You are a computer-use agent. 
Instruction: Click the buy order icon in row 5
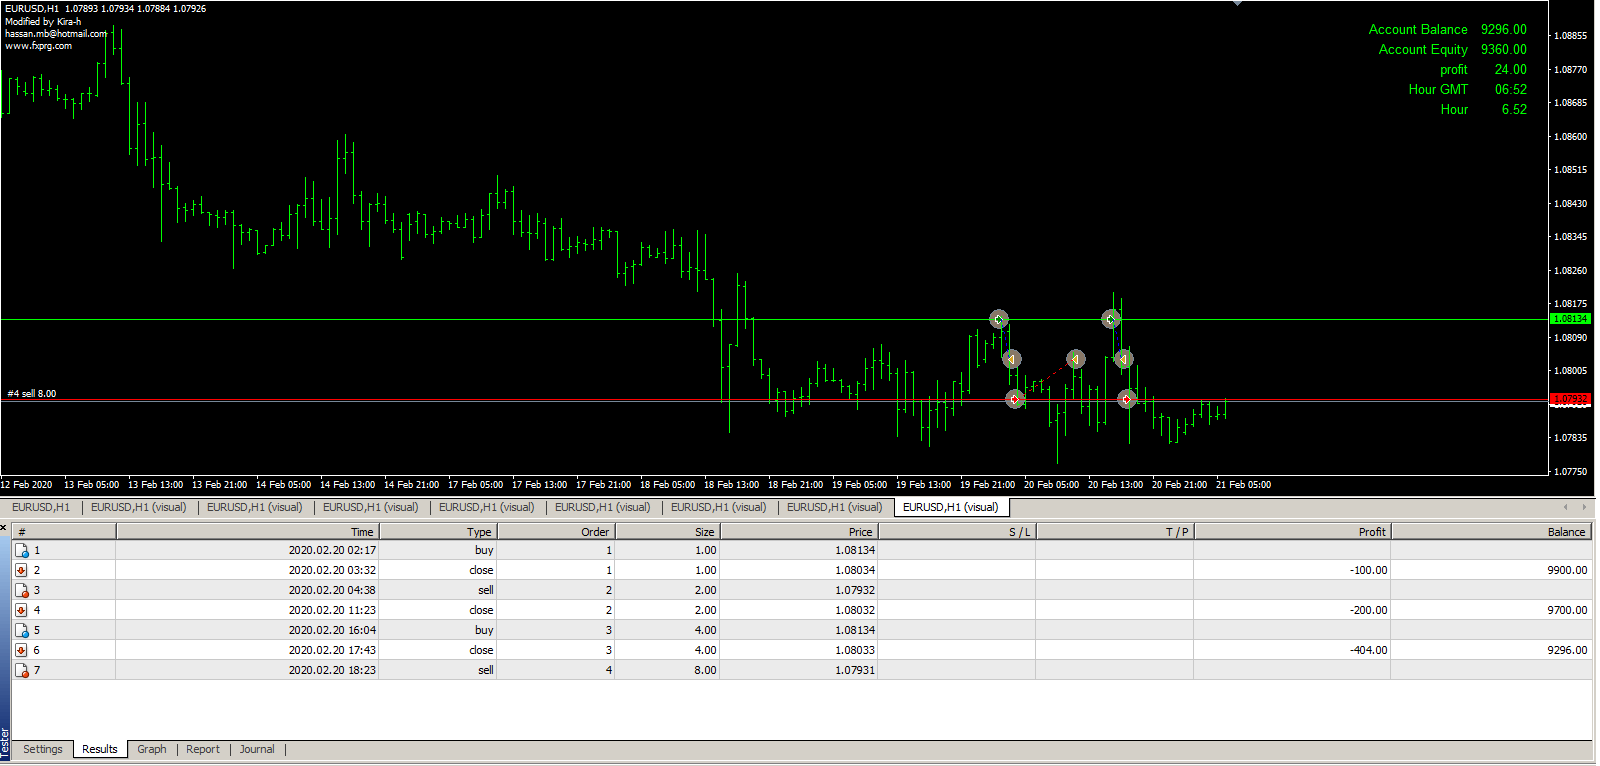21,630
